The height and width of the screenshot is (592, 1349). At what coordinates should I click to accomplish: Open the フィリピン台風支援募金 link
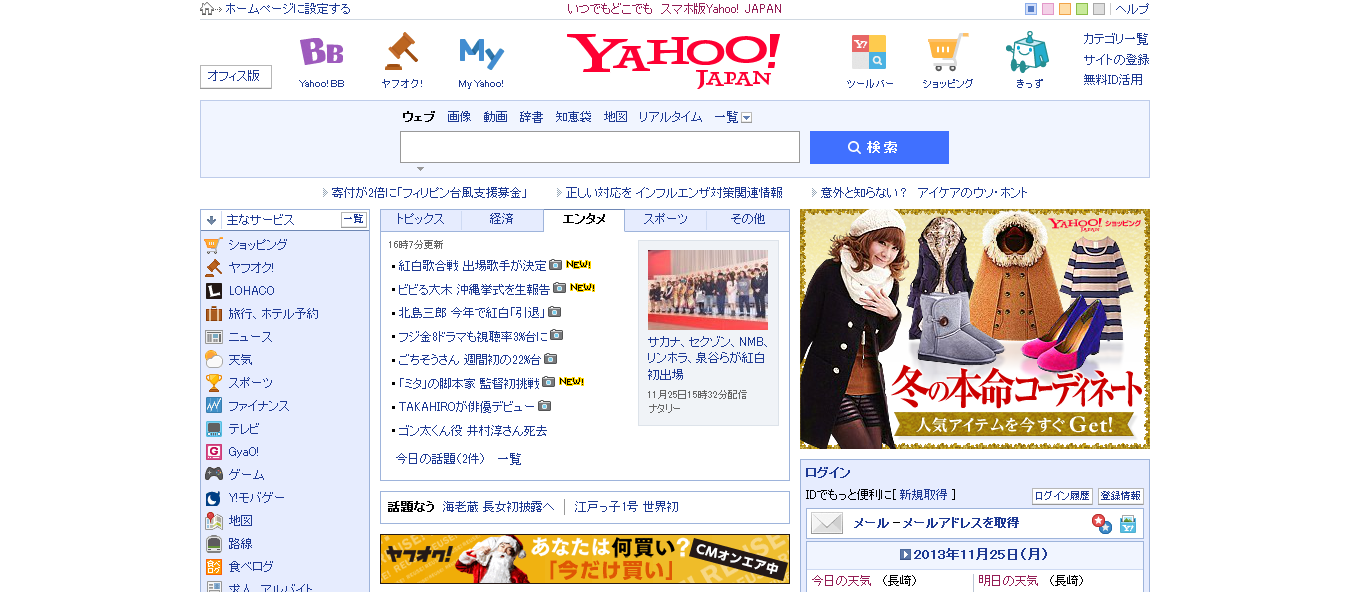coord(429,192)
